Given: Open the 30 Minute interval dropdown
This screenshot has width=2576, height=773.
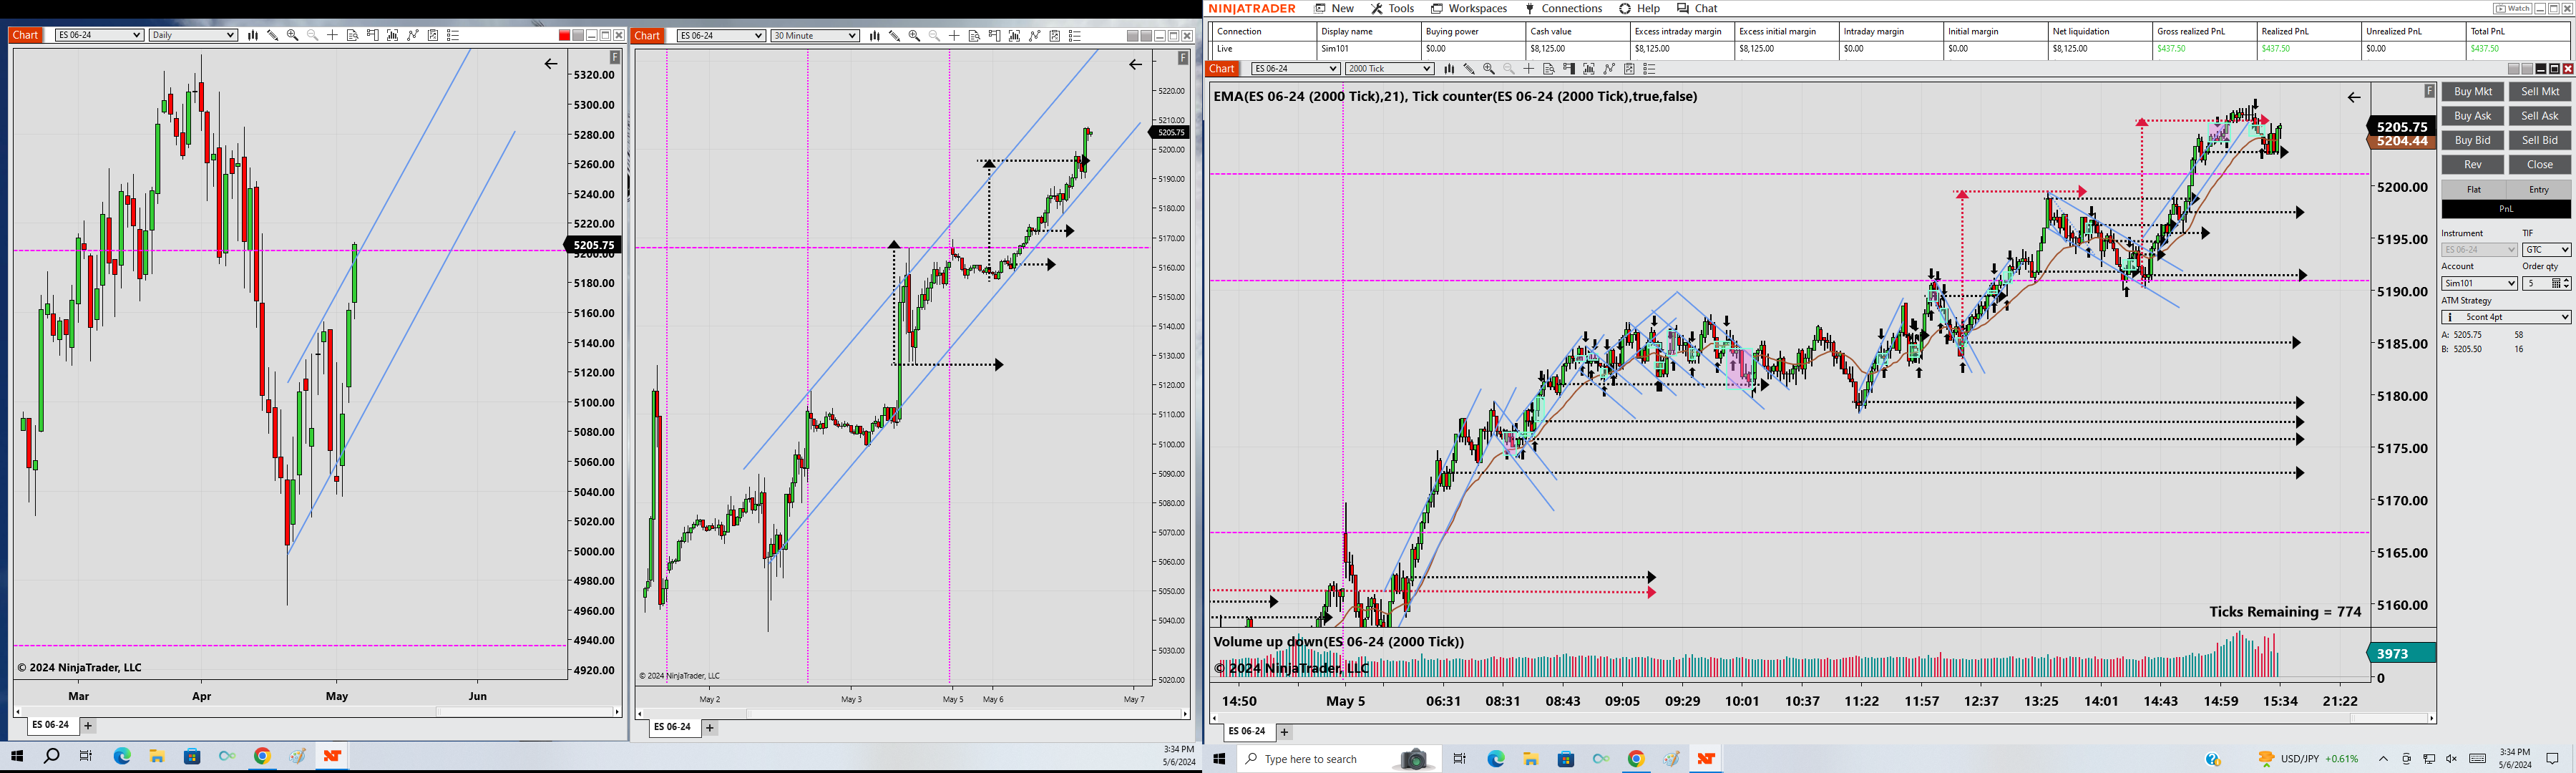Looking at the screenshot, I should tap(815, 36).
